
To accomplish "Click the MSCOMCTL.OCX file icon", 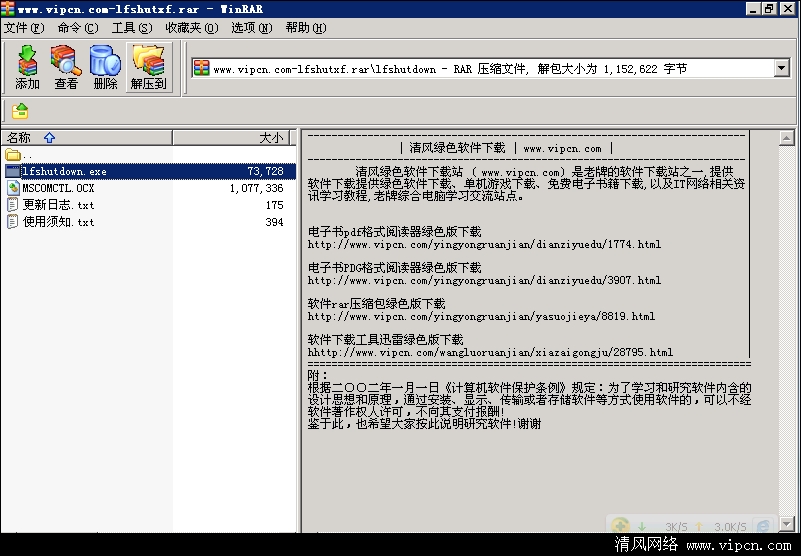I will click(13, 188).
